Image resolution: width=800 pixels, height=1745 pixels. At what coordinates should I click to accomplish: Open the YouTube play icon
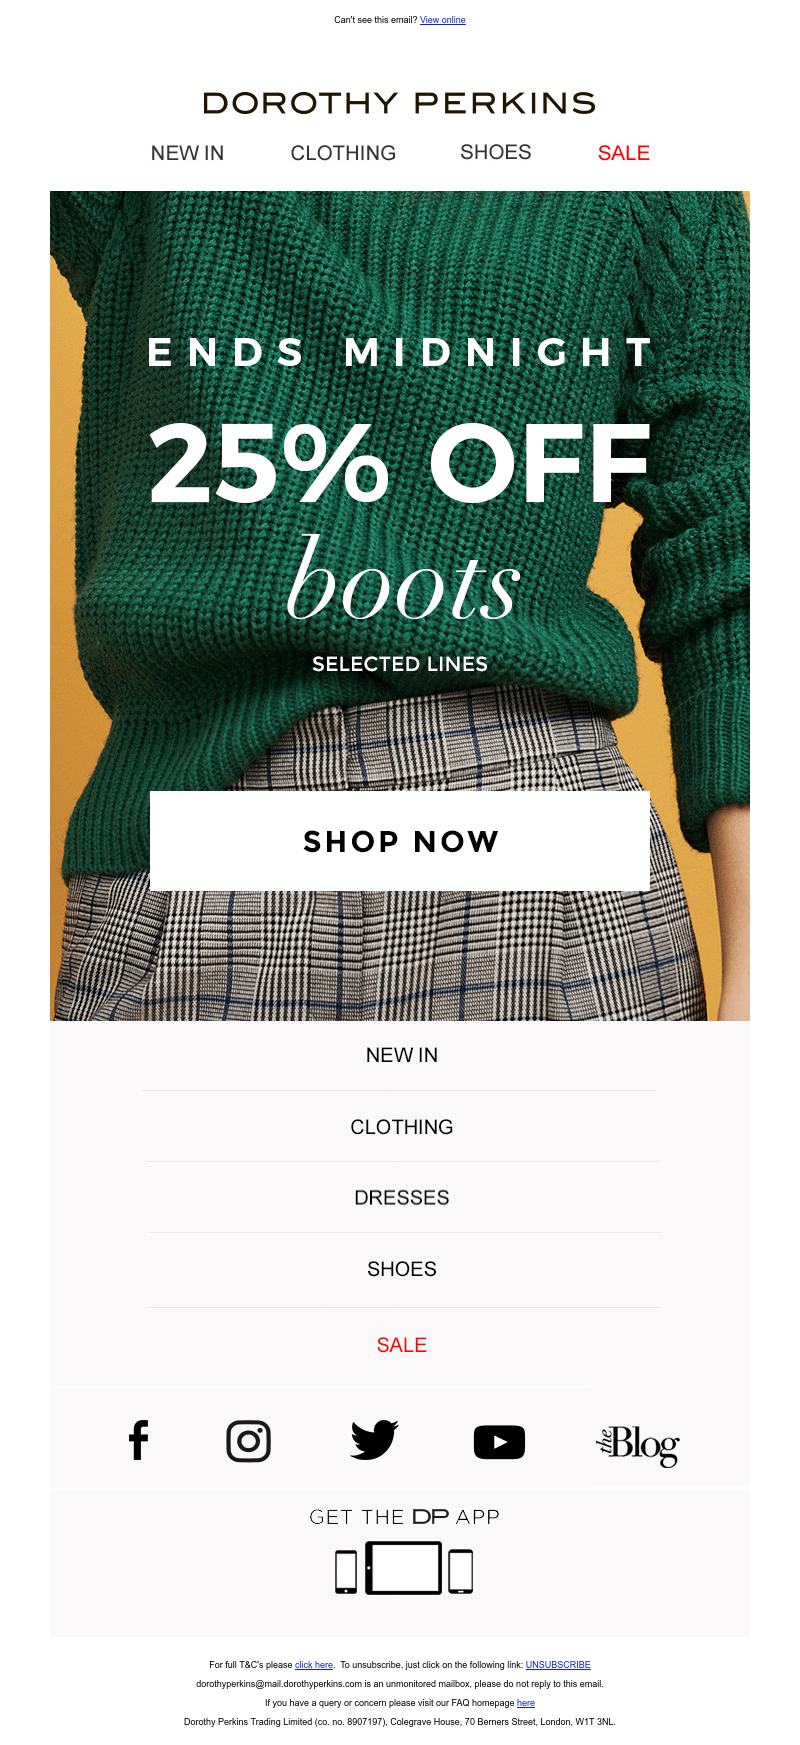(499, 1442)
